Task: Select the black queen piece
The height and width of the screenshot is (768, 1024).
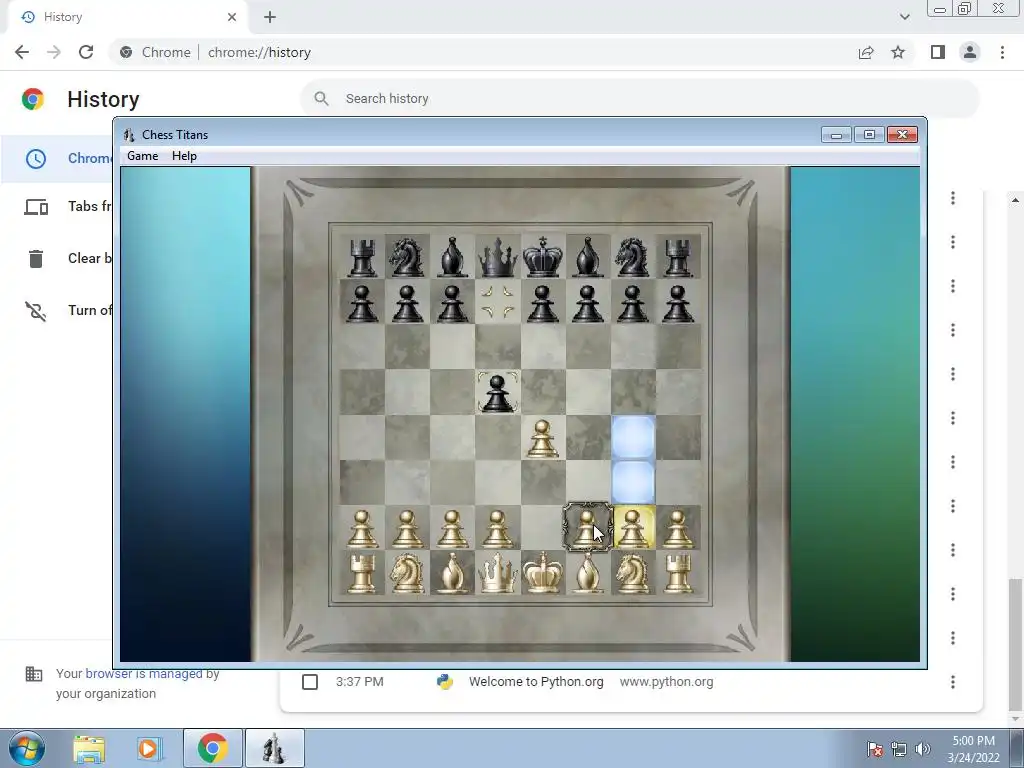Action: click(498, 257)
